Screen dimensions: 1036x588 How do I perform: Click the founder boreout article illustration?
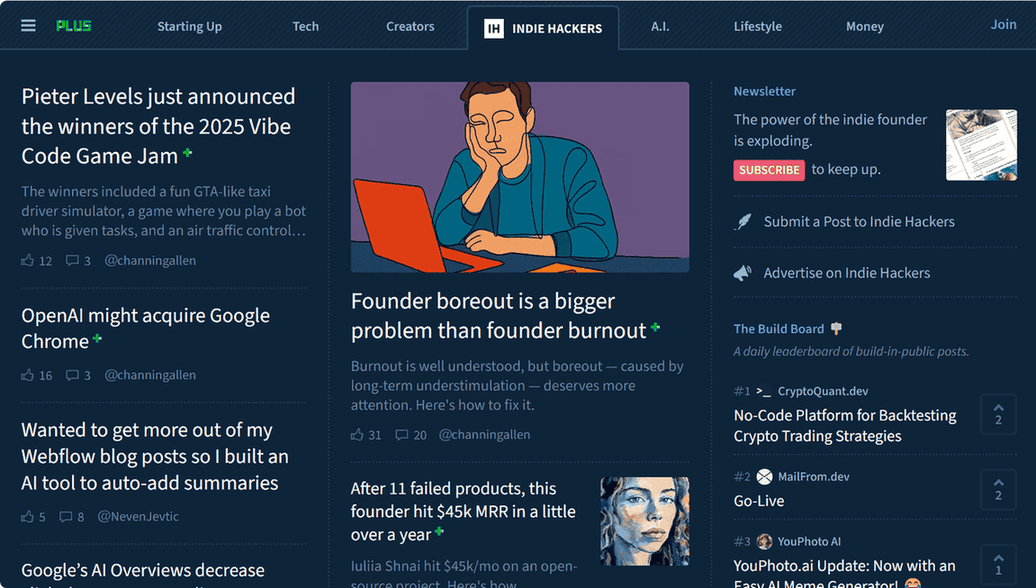519,177
